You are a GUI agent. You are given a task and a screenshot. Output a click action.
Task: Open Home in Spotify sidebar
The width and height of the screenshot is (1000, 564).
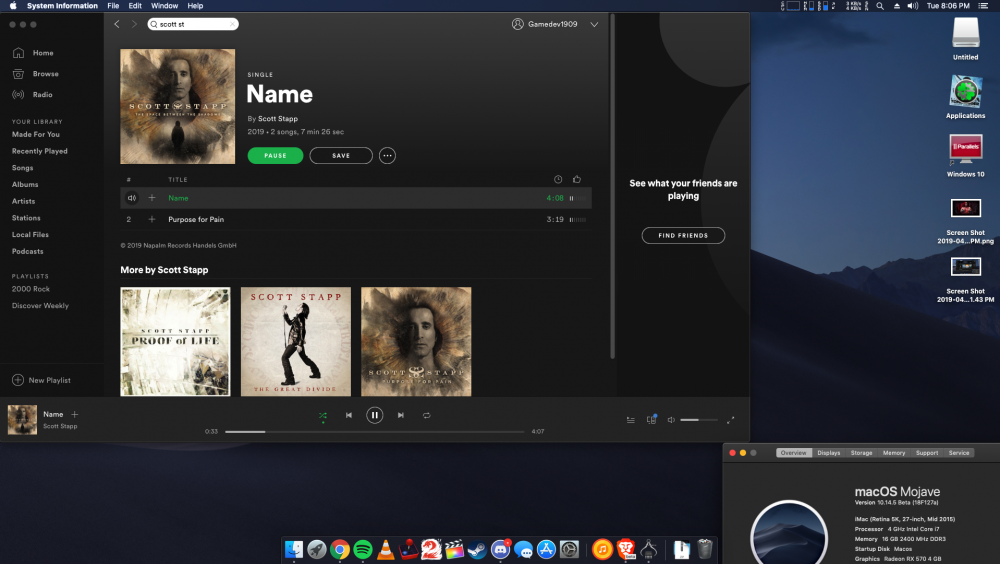pos(33,53)
